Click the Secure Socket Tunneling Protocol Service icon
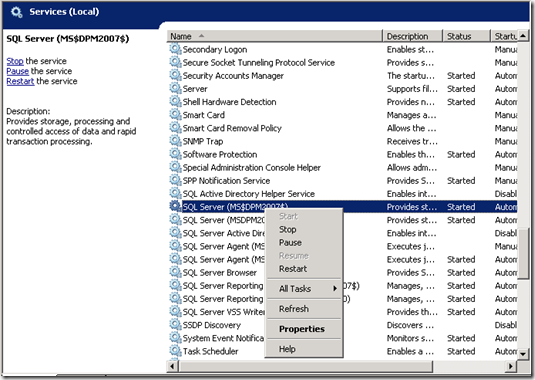 tap(175, 62)
